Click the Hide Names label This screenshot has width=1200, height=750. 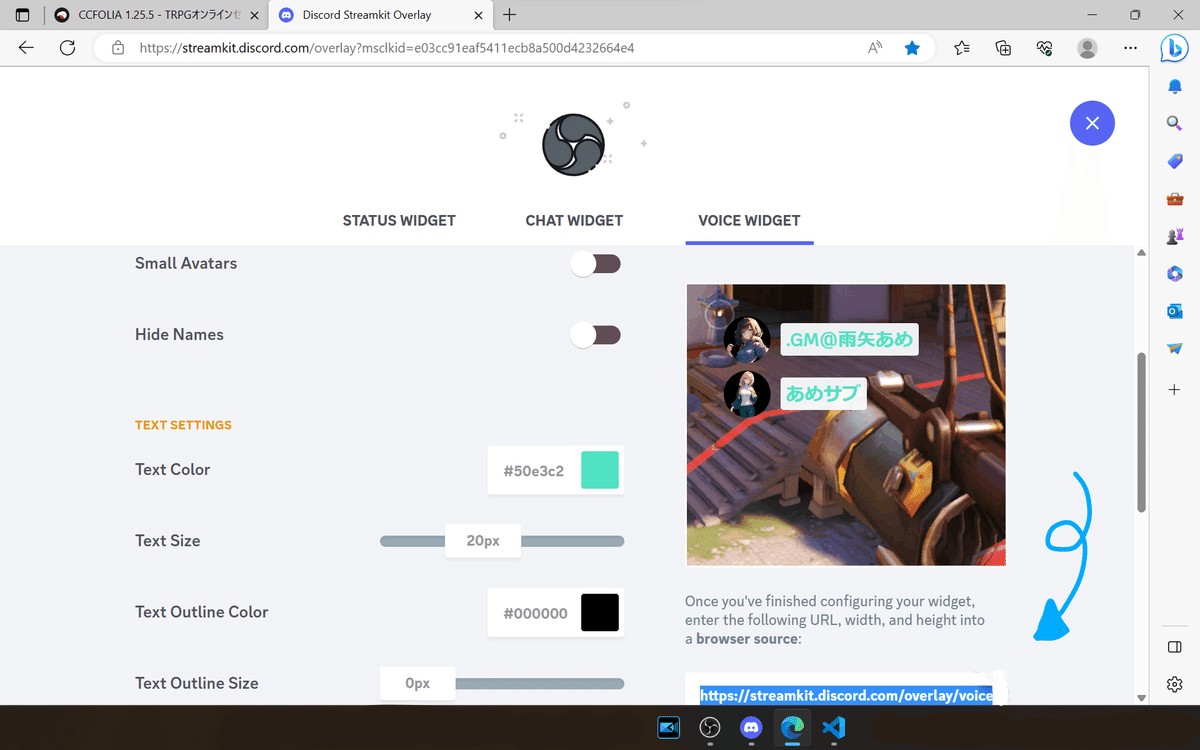(179, 334)
